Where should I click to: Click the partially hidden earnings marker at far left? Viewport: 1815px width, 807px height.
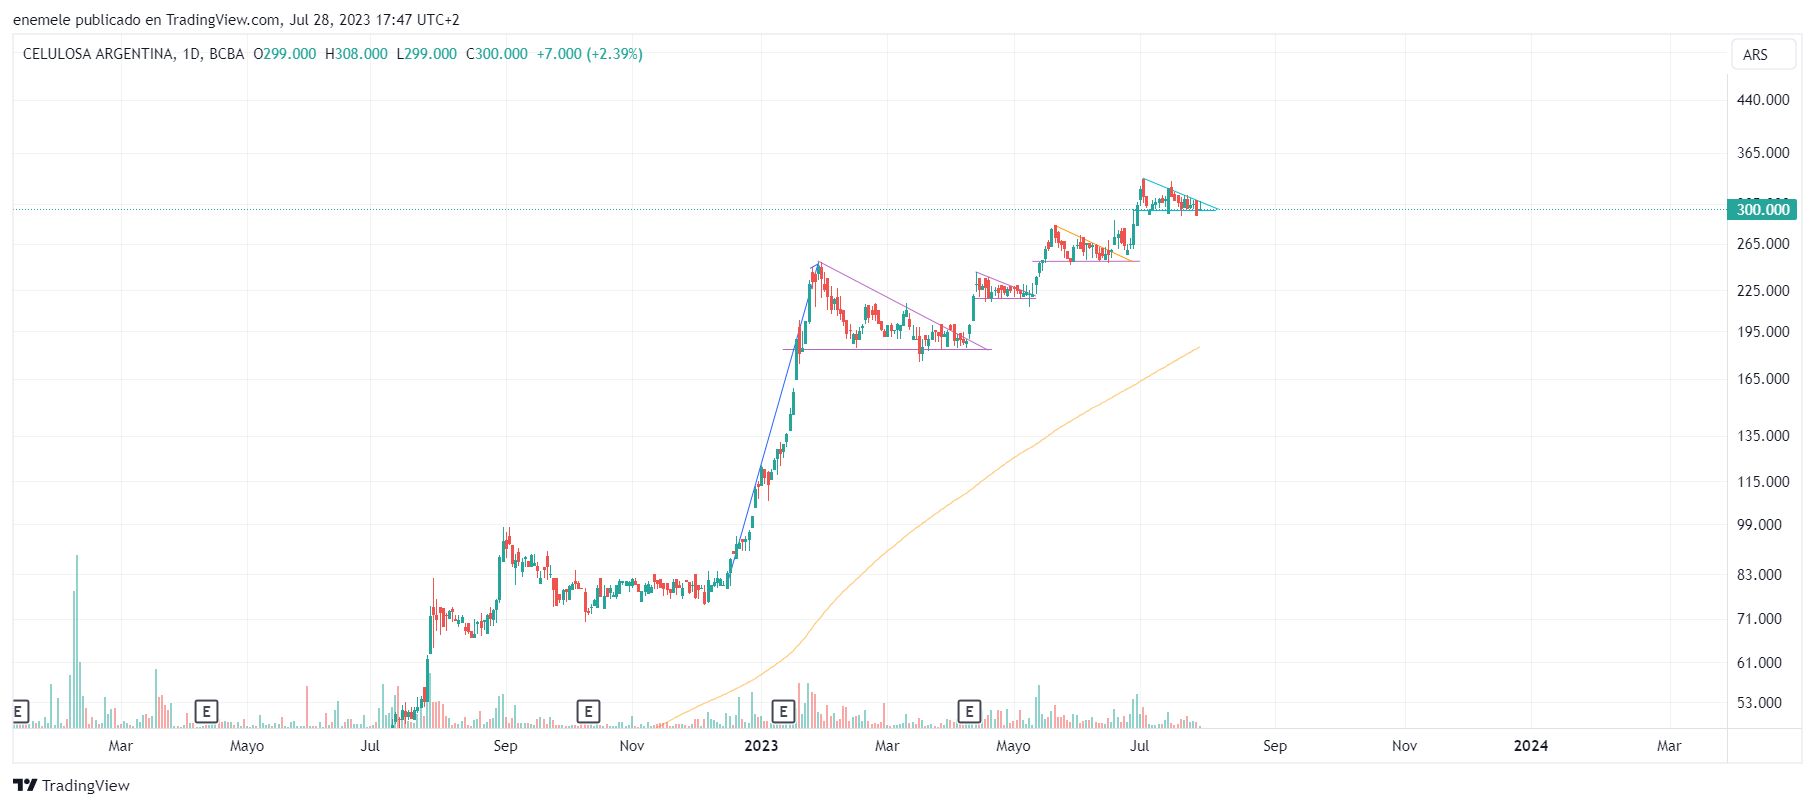[x=19, y=711]
